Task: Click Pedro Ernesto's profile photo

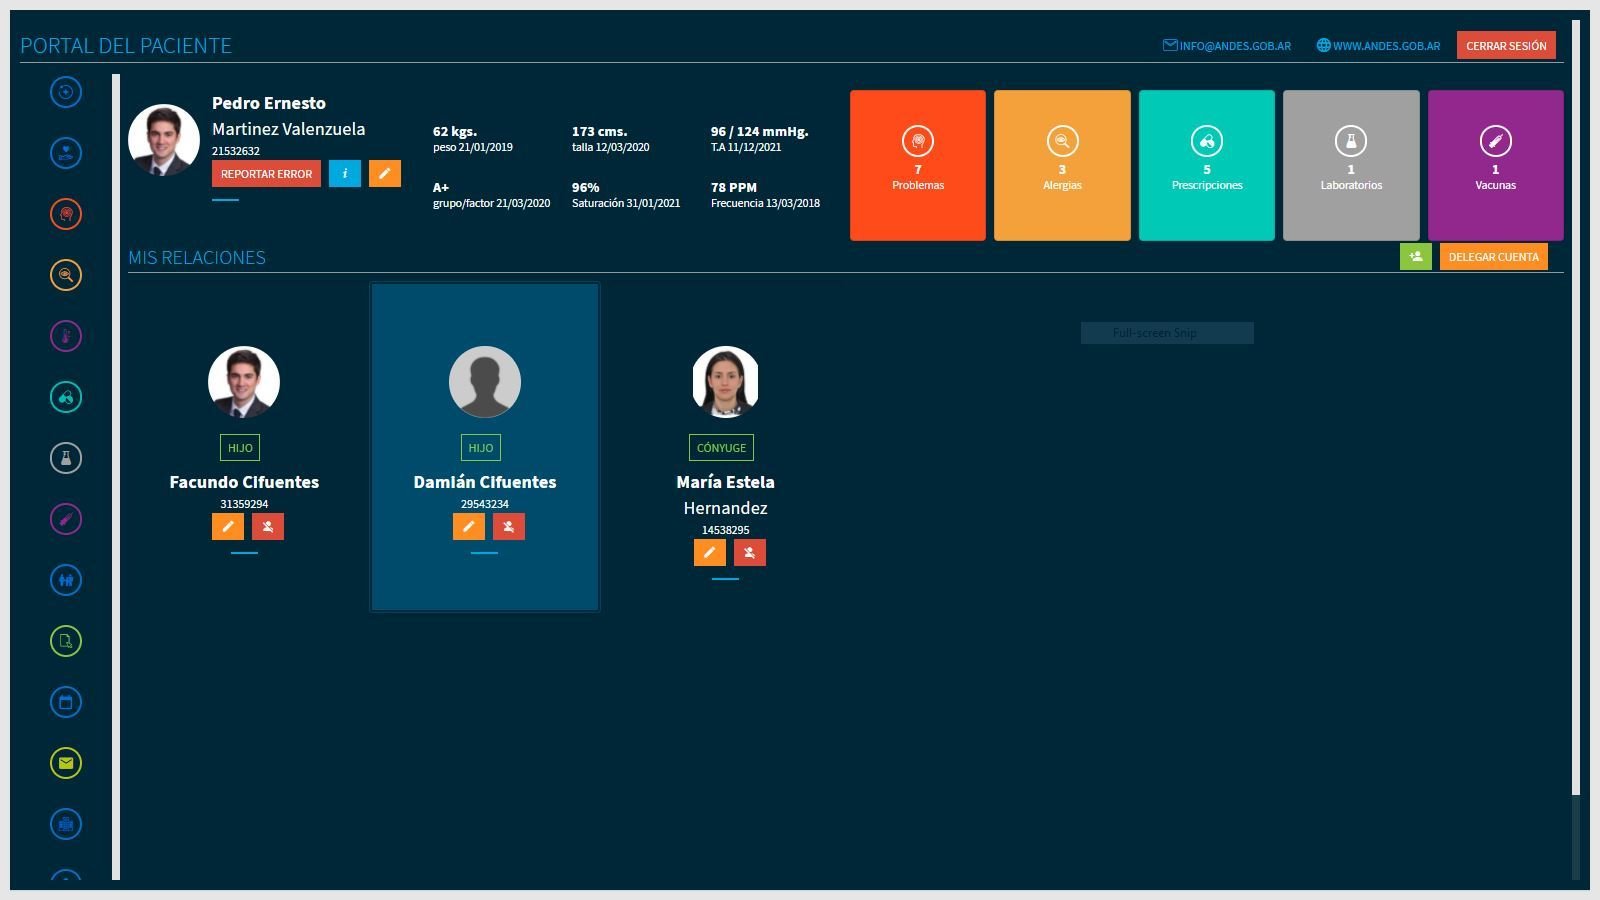Action: point(164,140)
